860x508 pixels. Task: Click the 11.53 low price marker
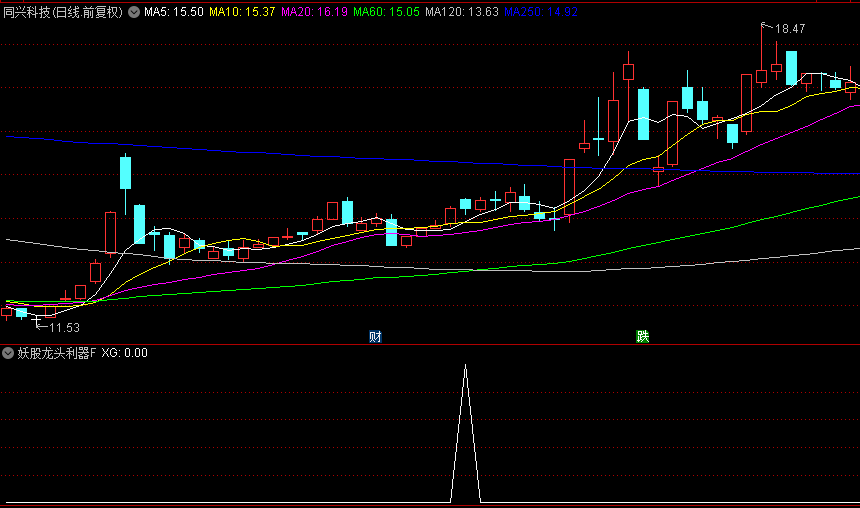click(64, 327)
